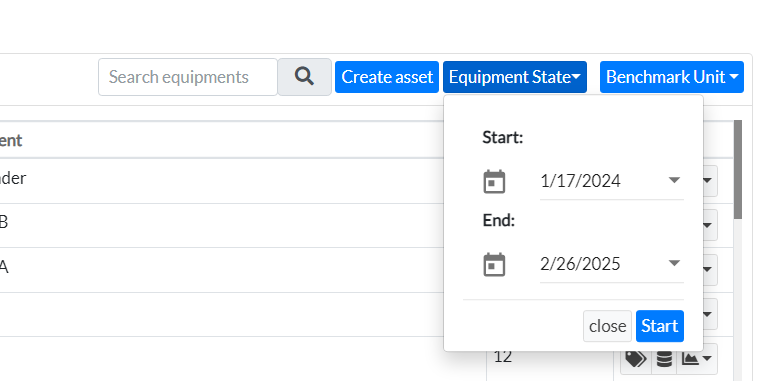Click the Create asset button
Viewport: 784px width, 381px height.
386,77
